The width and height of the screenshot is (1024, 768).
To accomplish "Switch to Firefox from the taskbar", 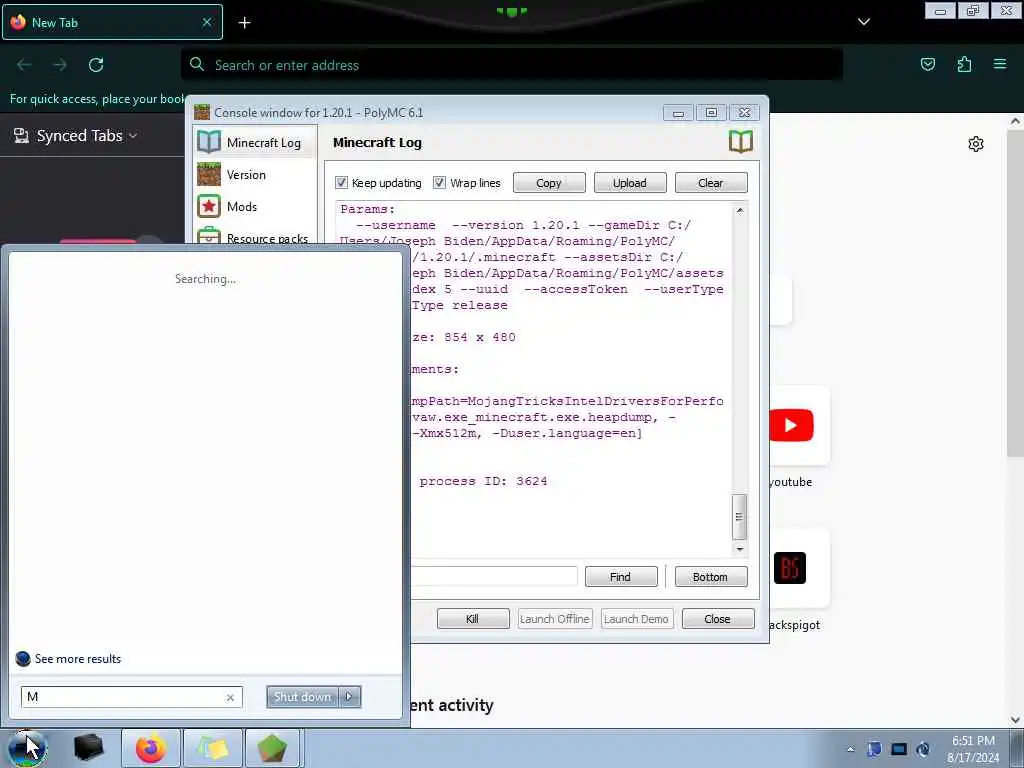I will [x=151, y=748].
